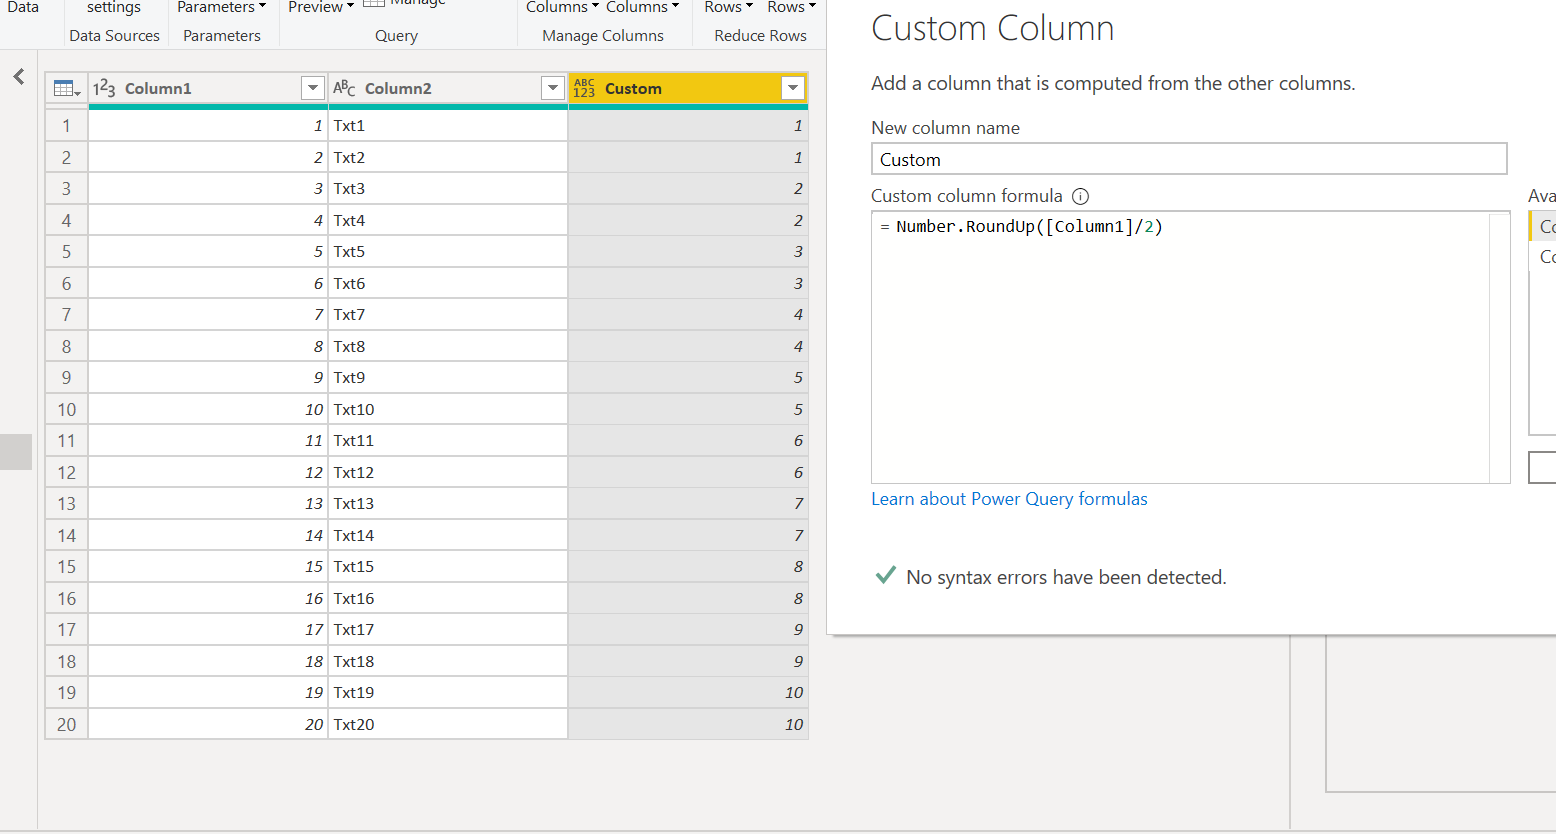Click Column1 cell in row Txt8
The image size is (1556, 834).
pos(208,347)
